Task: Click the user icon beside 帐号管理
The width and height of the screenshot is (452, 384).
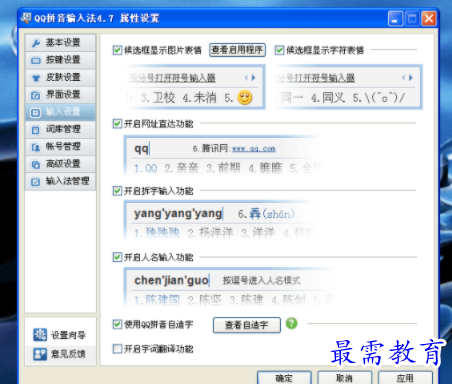Action: (36, 147)
